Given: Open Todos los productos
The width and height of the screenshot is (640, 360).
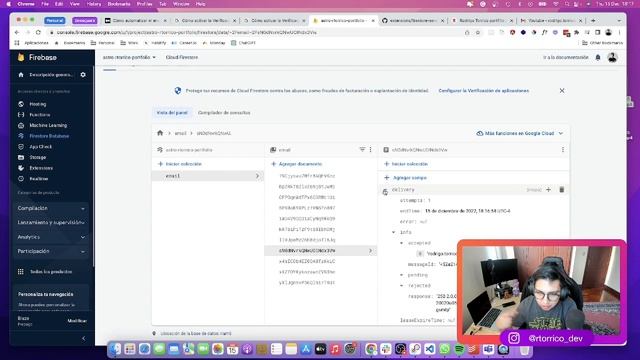Looking at the screenshot, I should point(51,271).
